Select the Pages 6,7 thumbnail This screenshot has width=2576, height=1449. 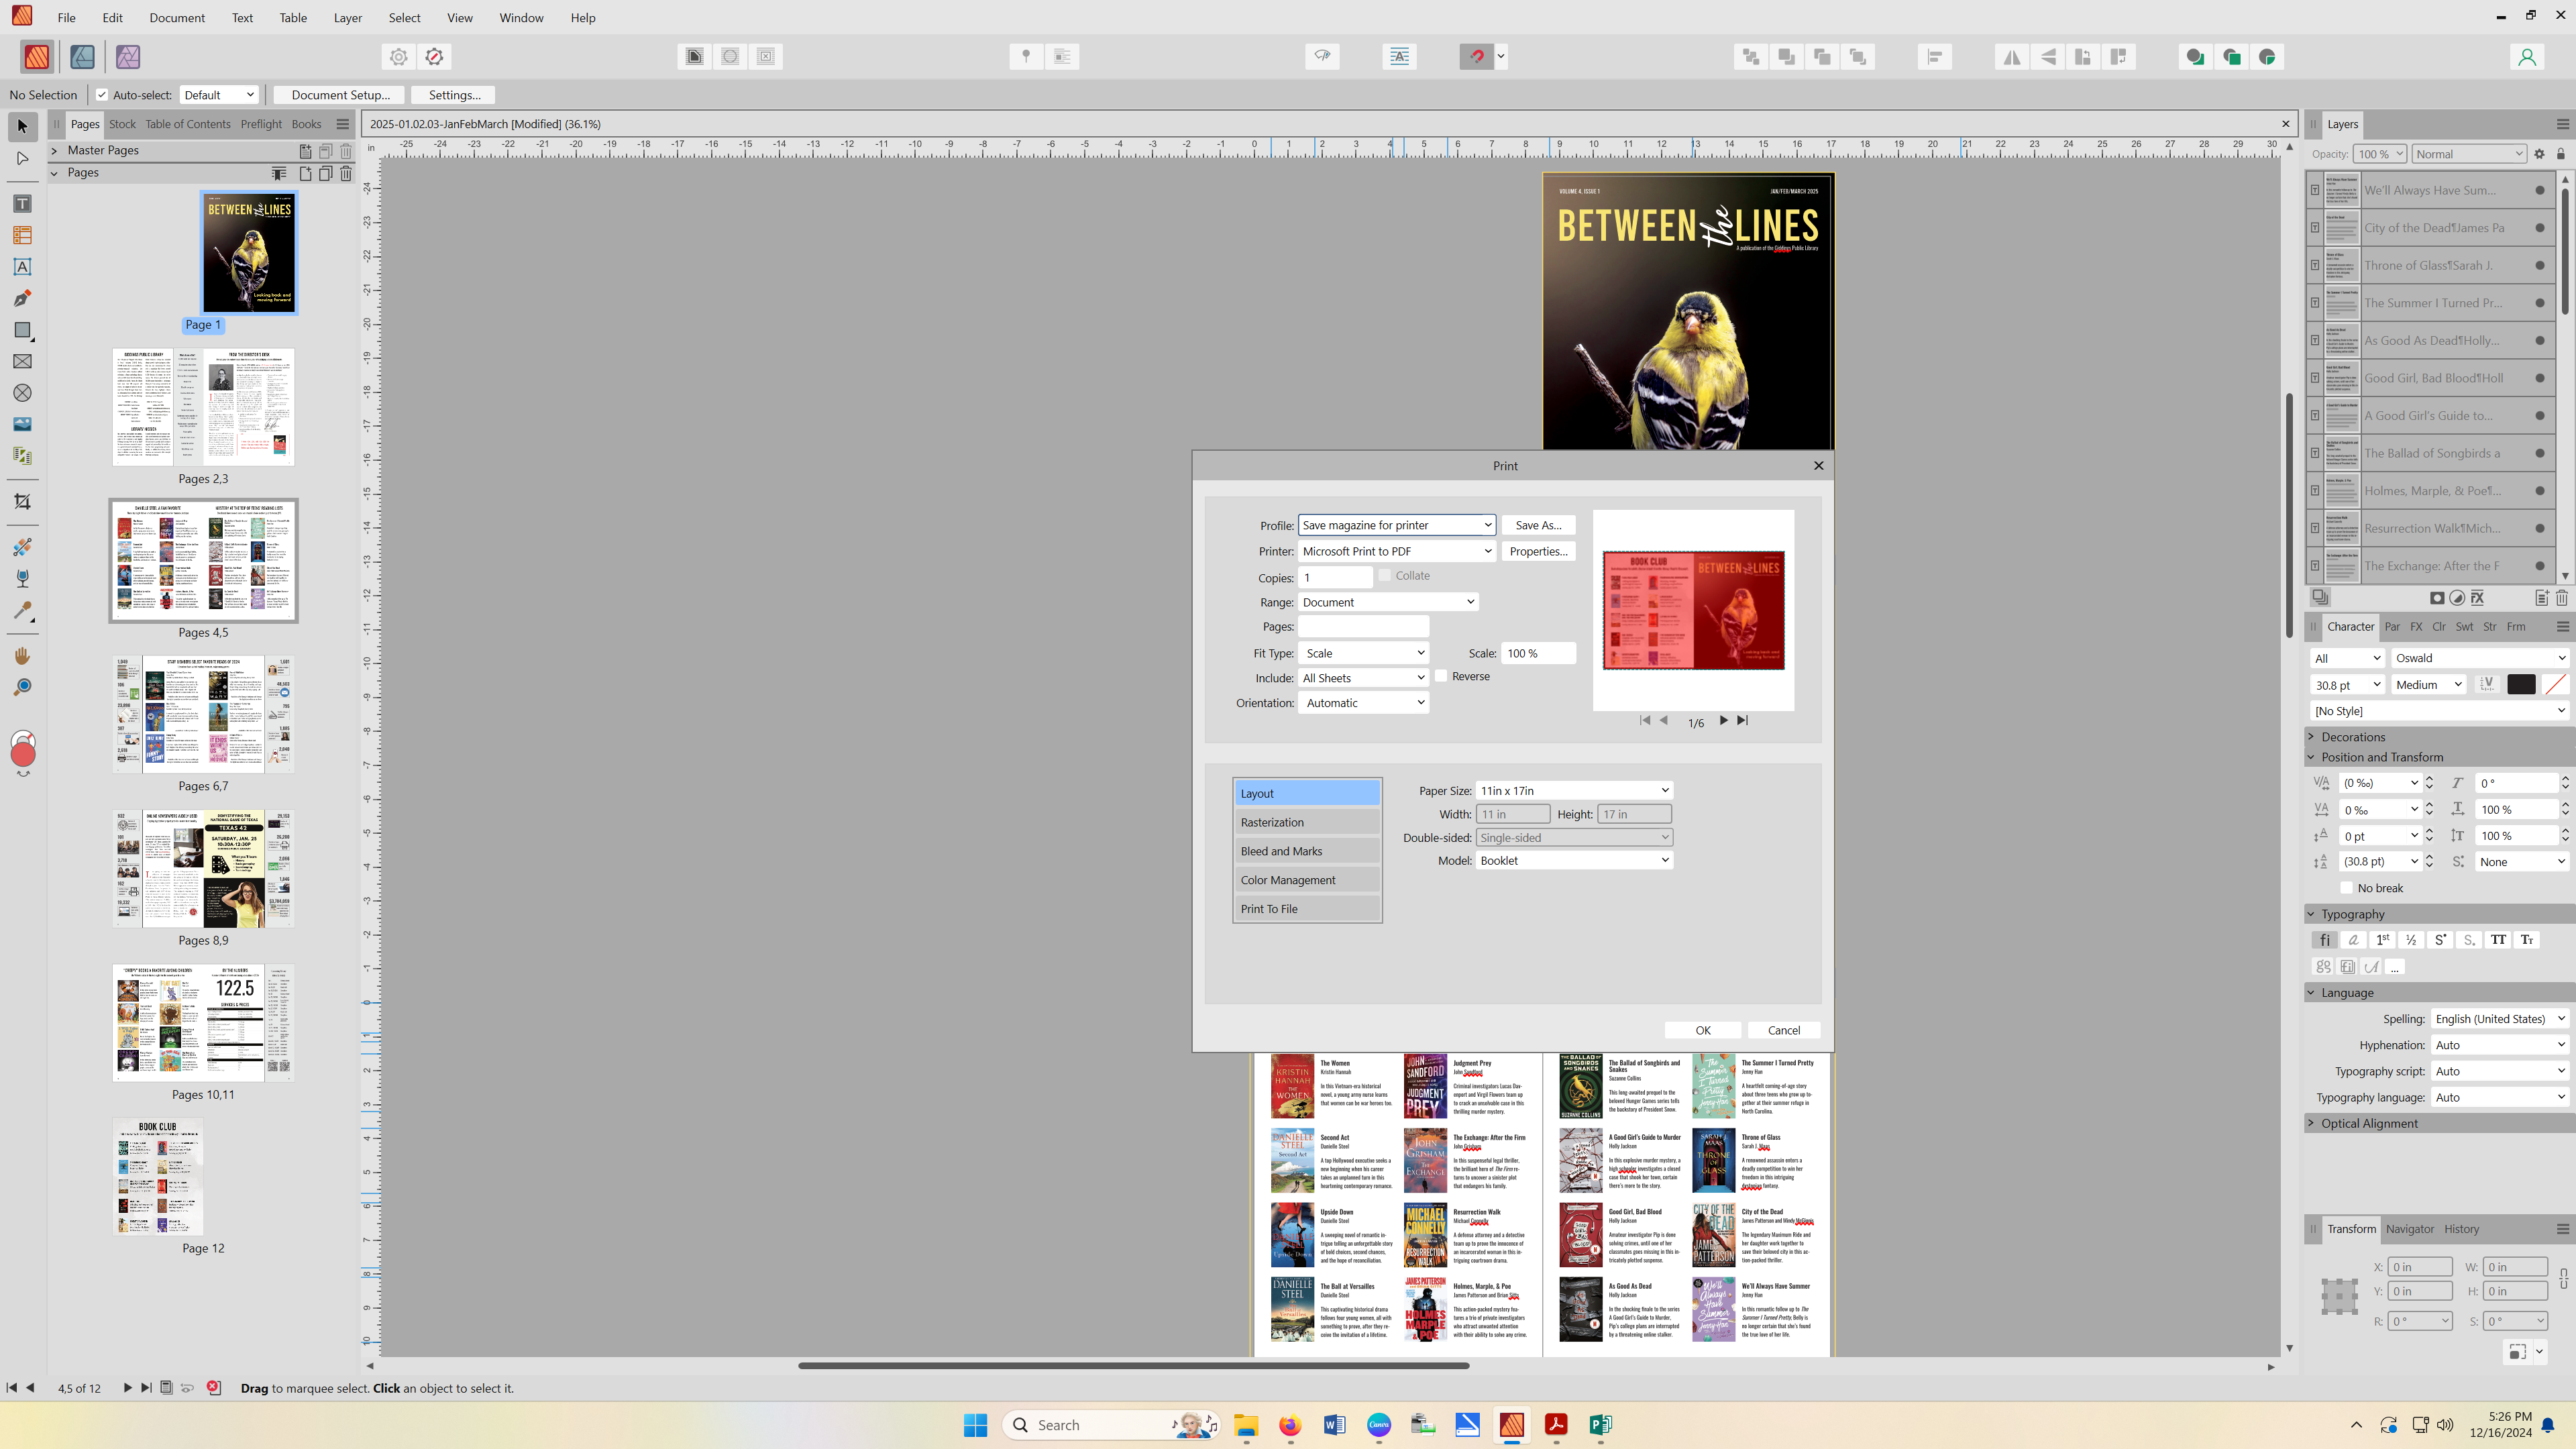click(x=203, y=714)
